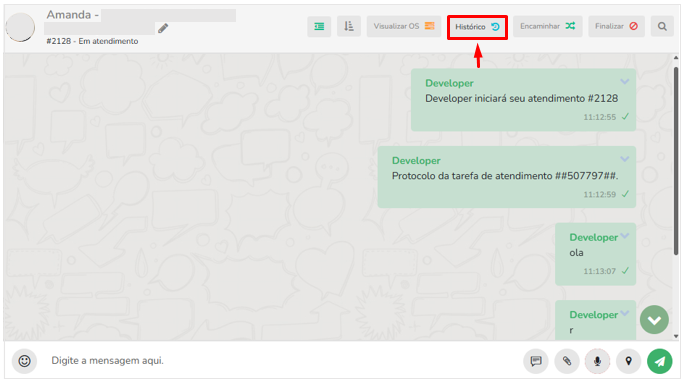Click '#2128 - Em atendimento' status text
The image size is (684, 384).
coord(92,41)
